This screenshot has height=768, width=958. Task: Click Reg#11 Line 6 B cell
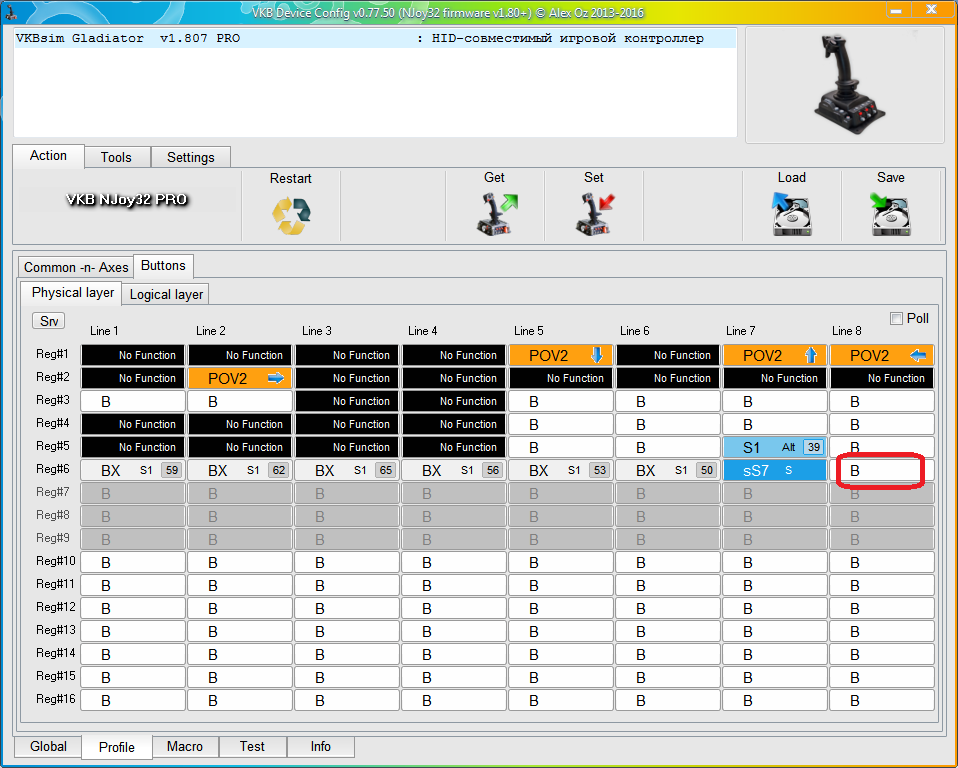click(x=667, y=585)
